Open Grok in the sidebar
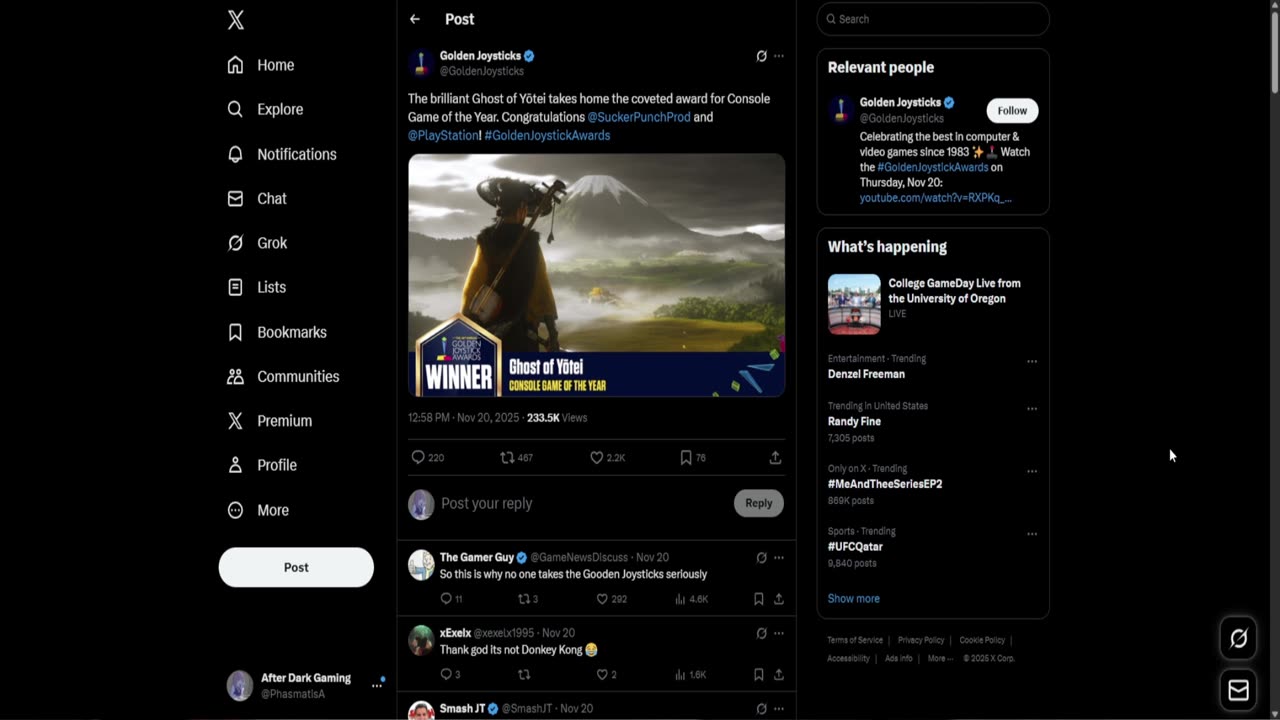Viewport: 1280px width, 720px height. pos(258,243)
